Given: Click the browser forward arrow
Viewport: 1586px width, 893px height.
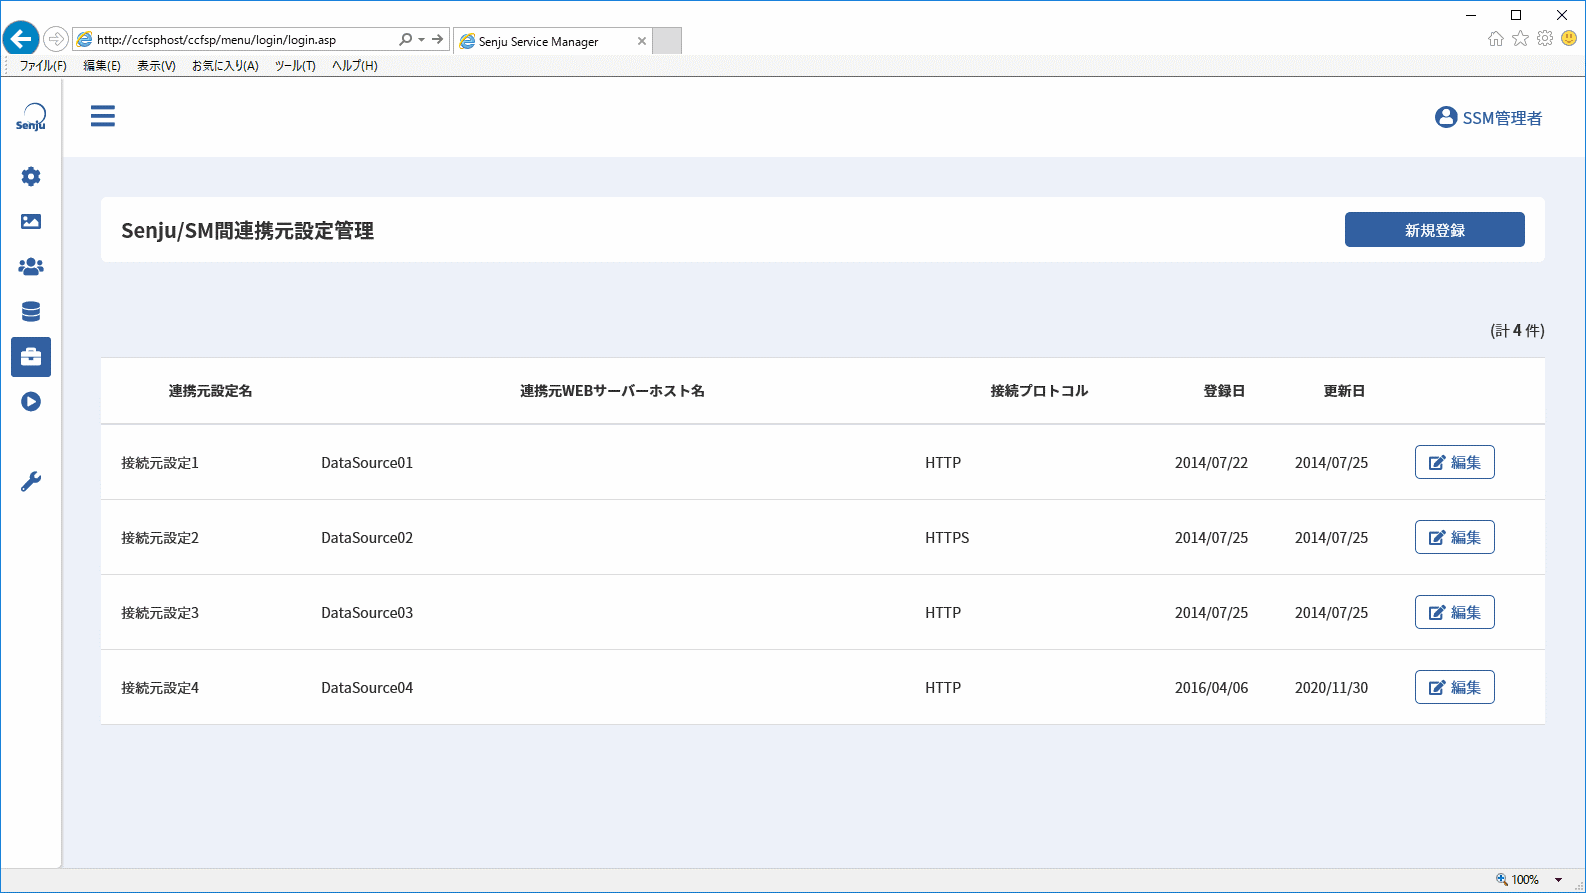Looking at the screenshot, I should [56, 40].
